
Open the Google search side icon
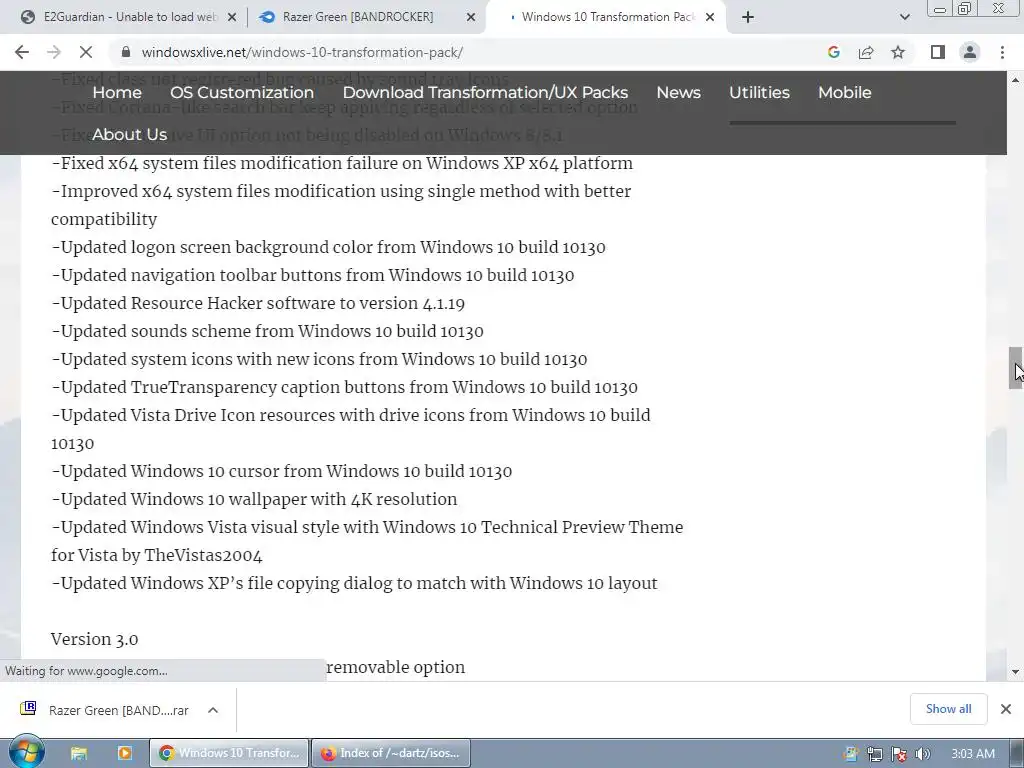pos(833,52)
